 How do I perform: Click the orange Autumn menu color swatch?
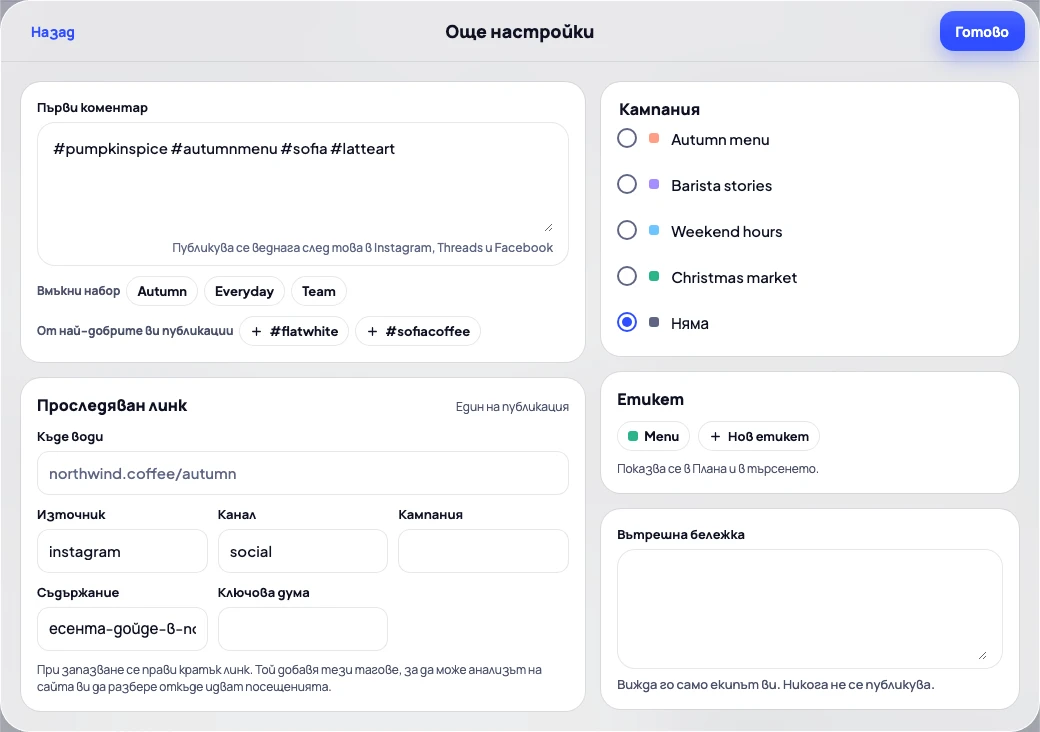coord(654,139)
